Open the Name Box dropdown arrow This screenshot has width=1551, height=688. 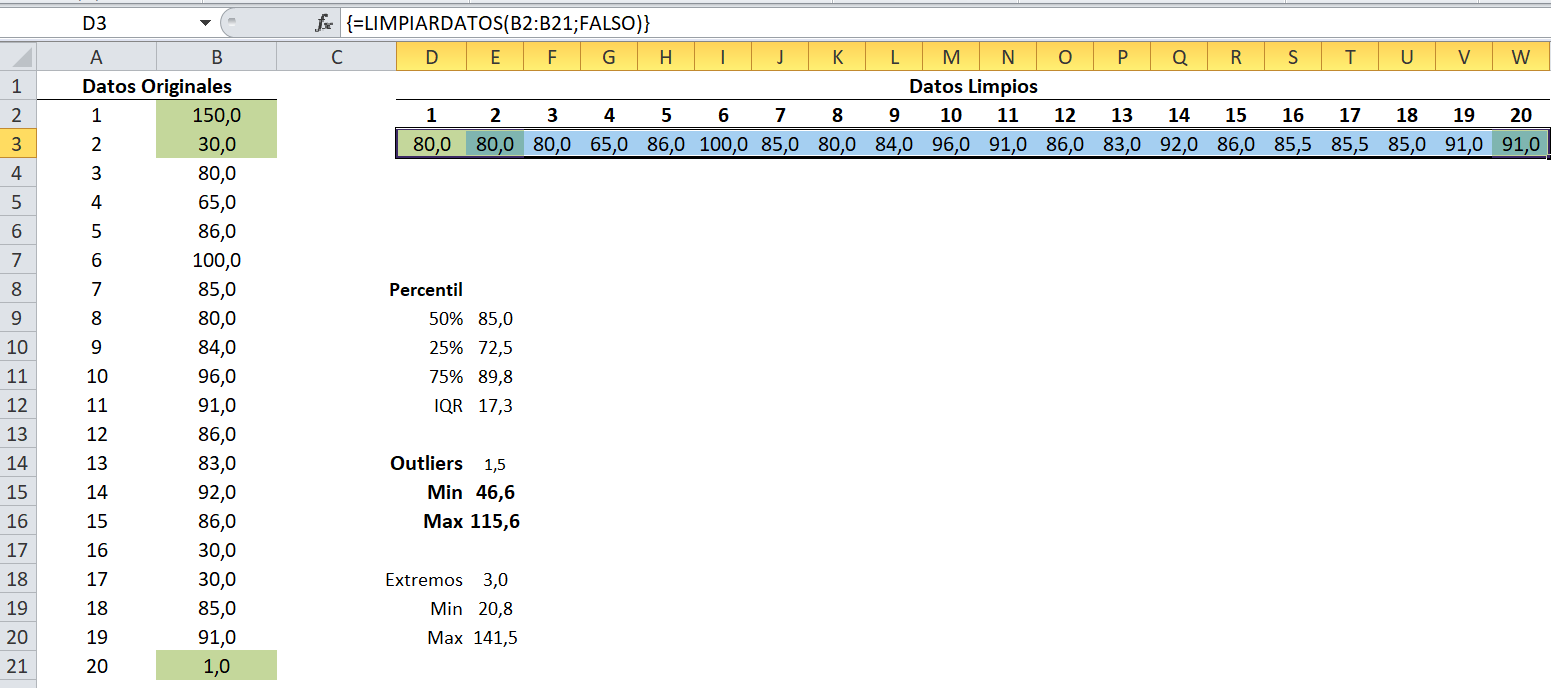pos(205,22)
